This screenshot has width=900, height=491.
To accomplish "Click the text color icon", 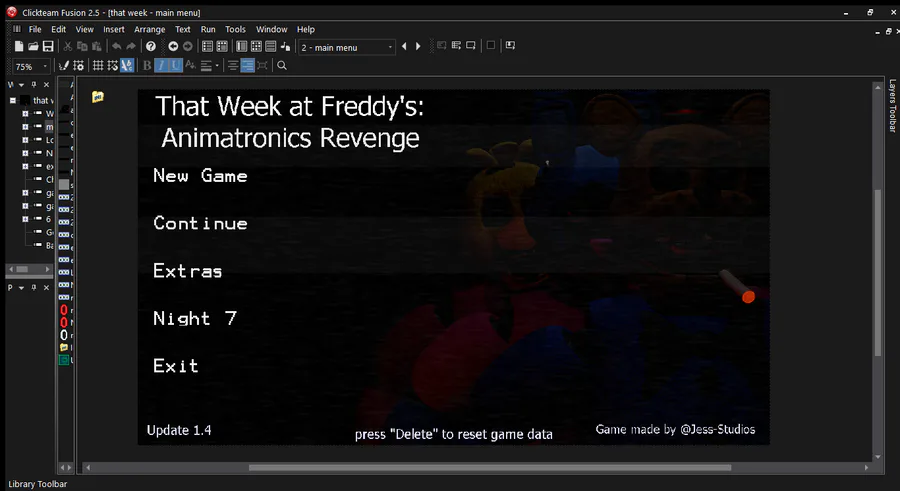I will coord(191,66).
